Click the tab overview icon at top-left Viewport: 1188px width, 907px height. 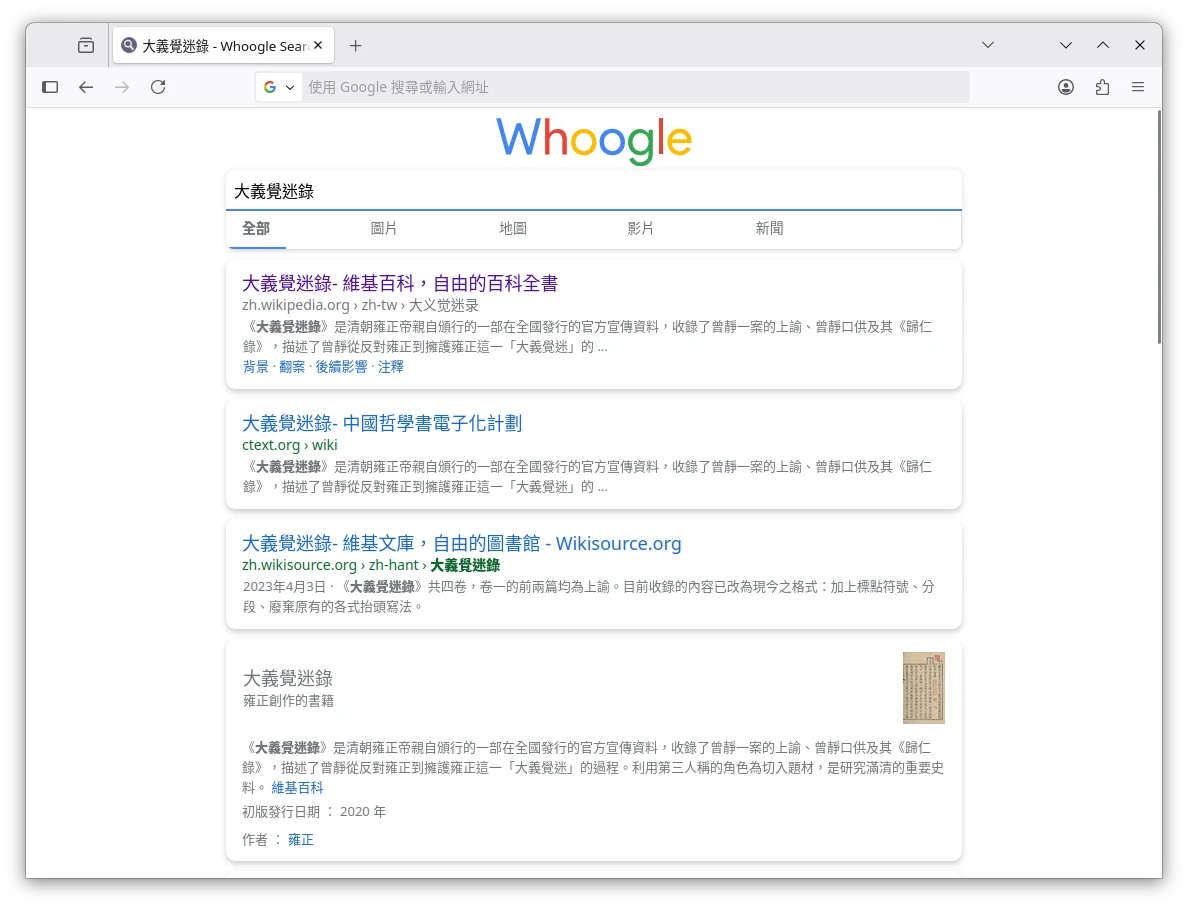86,45
